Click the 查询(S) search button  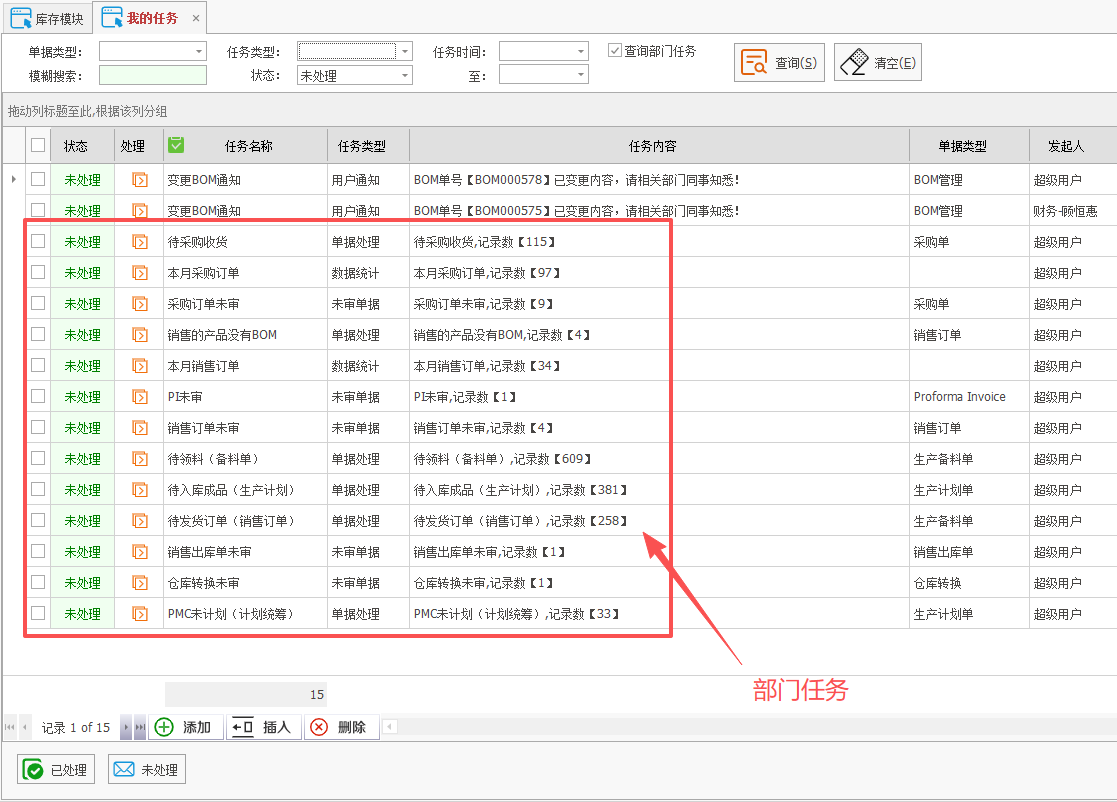(x=779, y=61)
